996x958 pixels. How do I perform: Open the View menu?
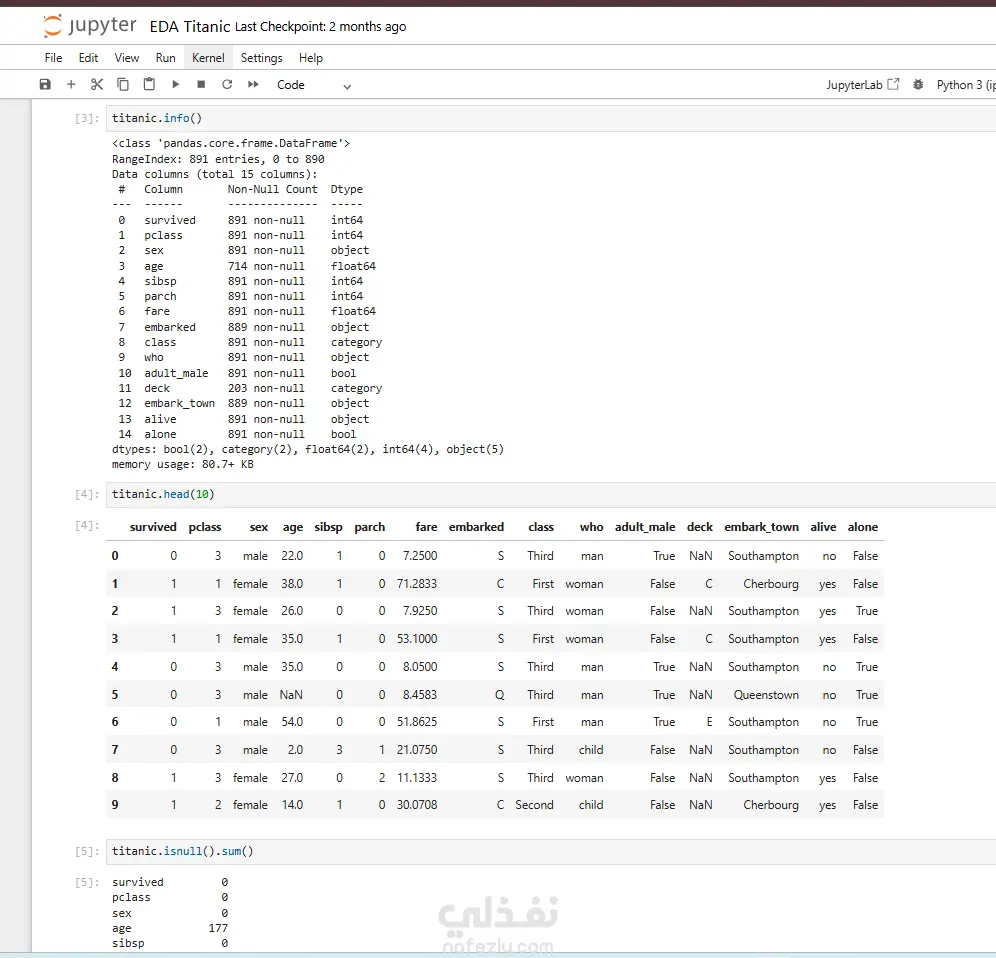(x=126, y=58)
